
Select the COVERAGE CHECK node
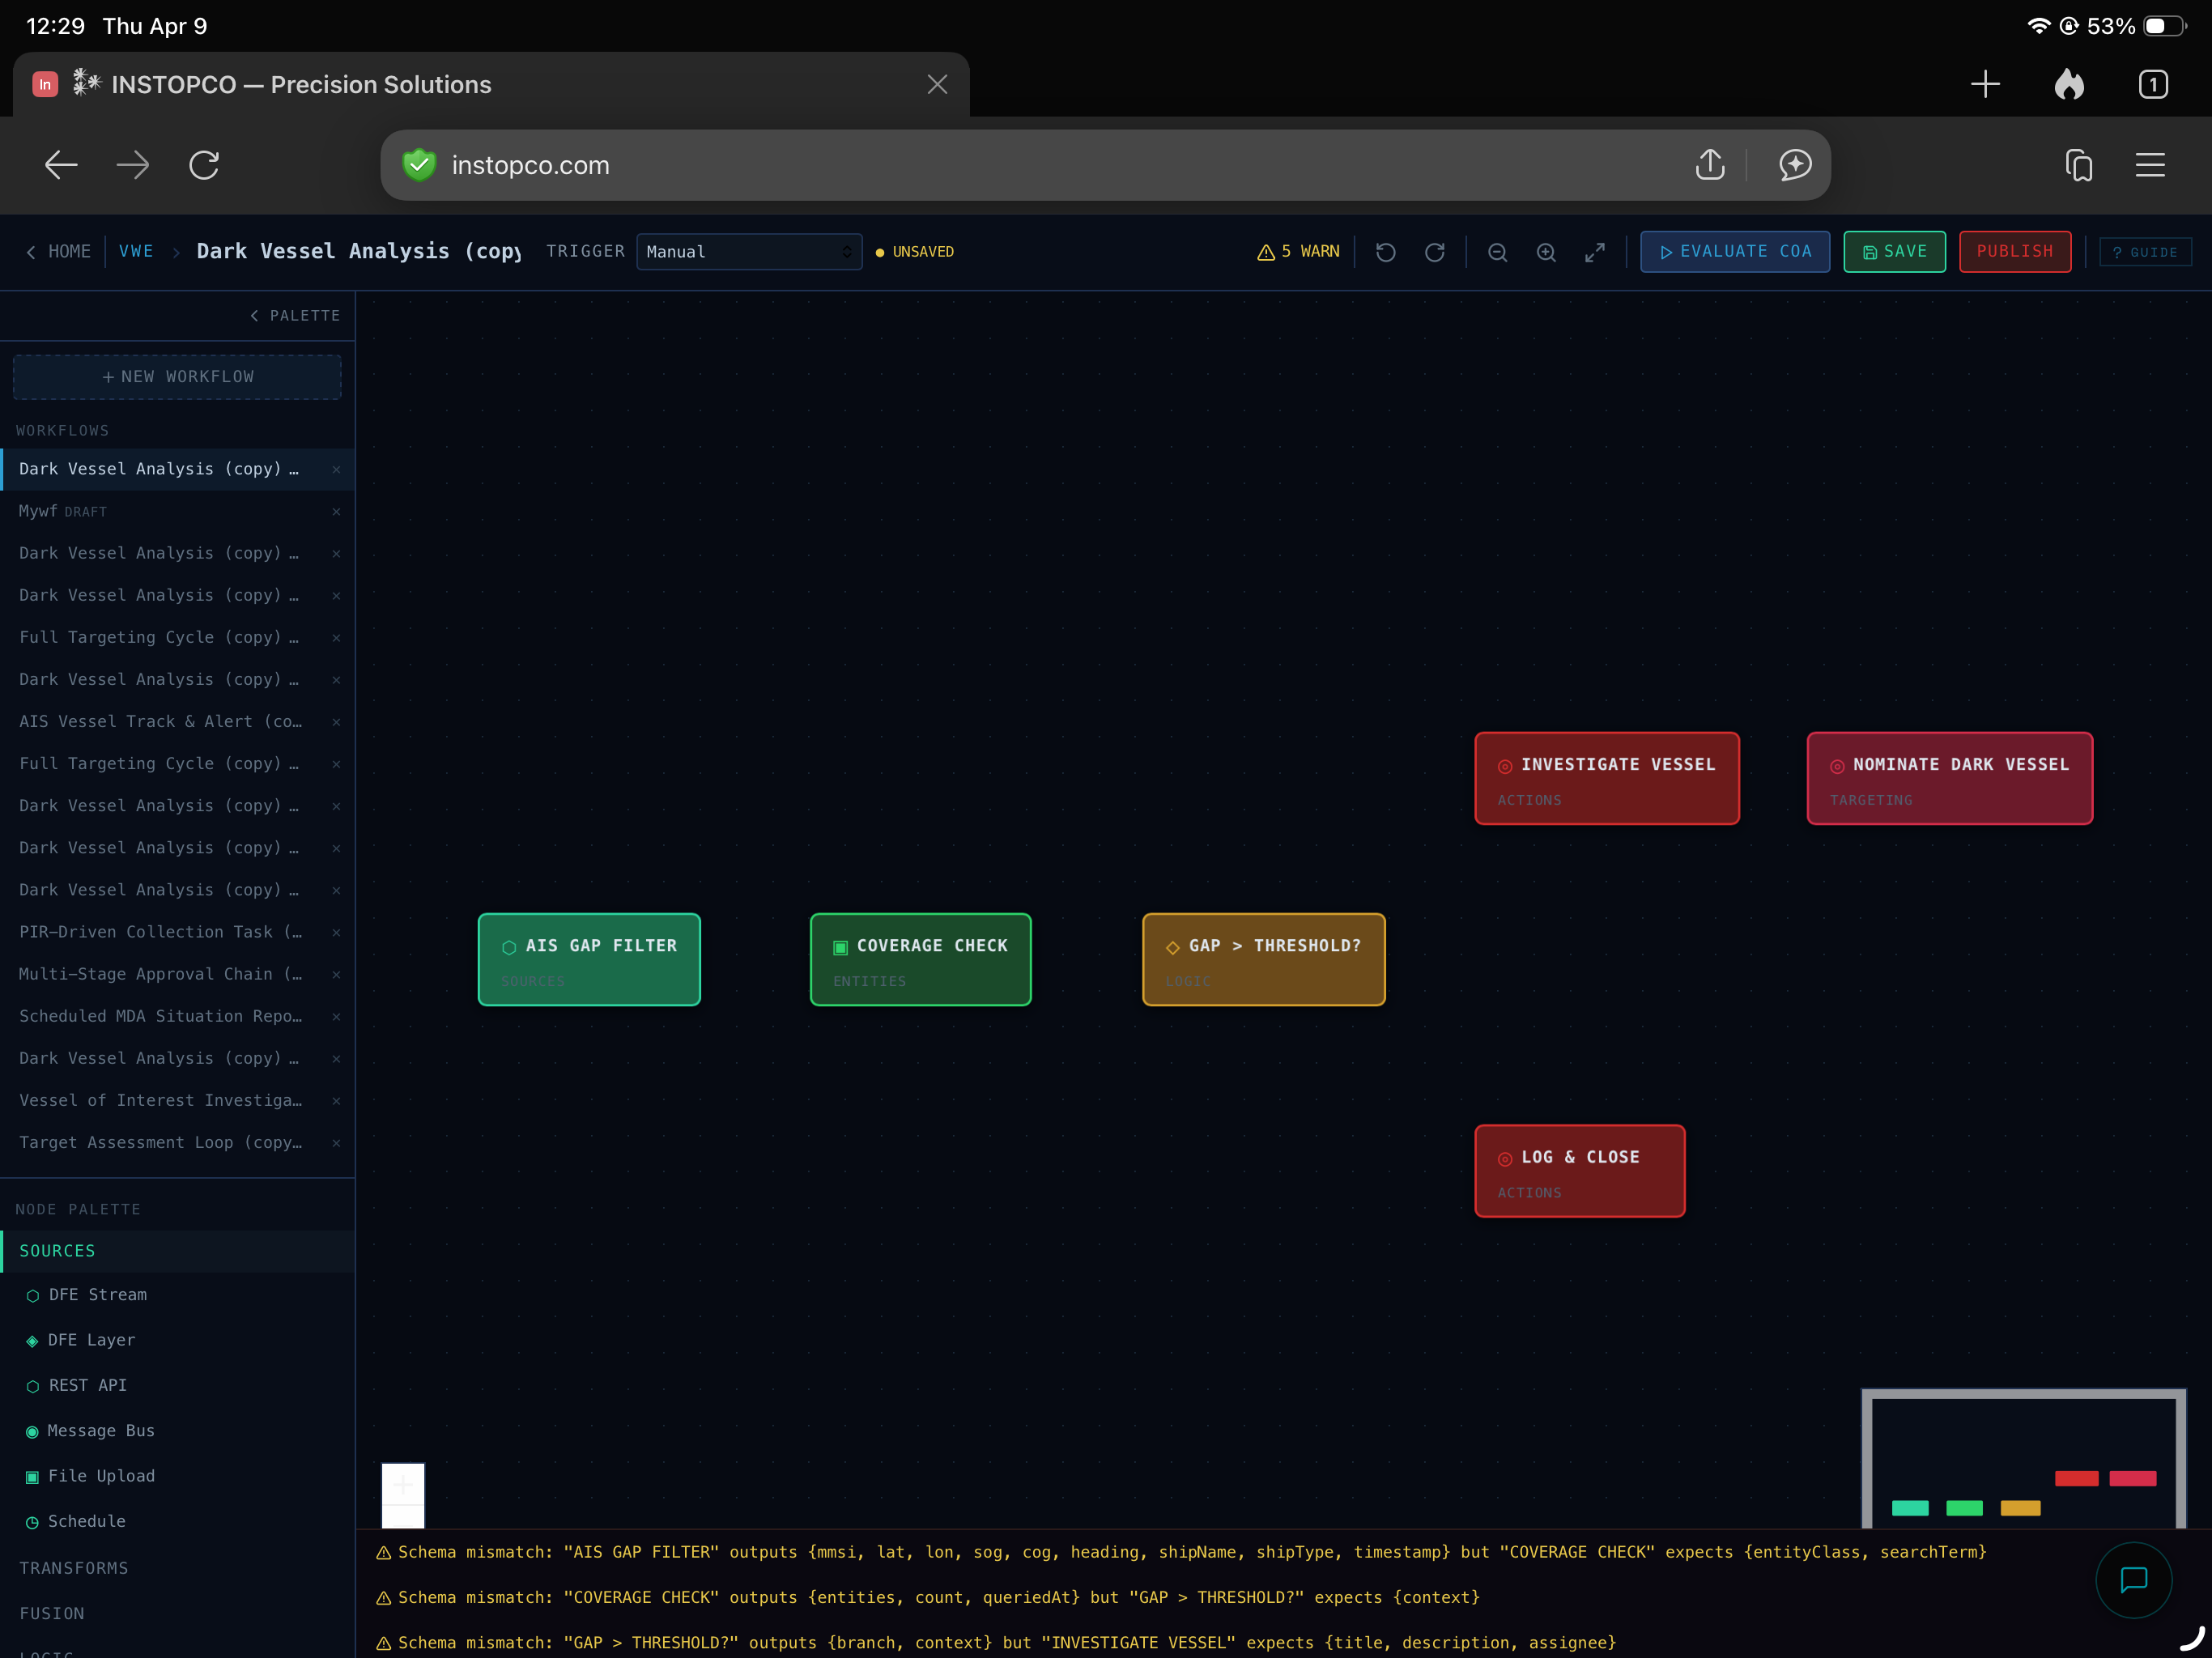coord(920,960)
